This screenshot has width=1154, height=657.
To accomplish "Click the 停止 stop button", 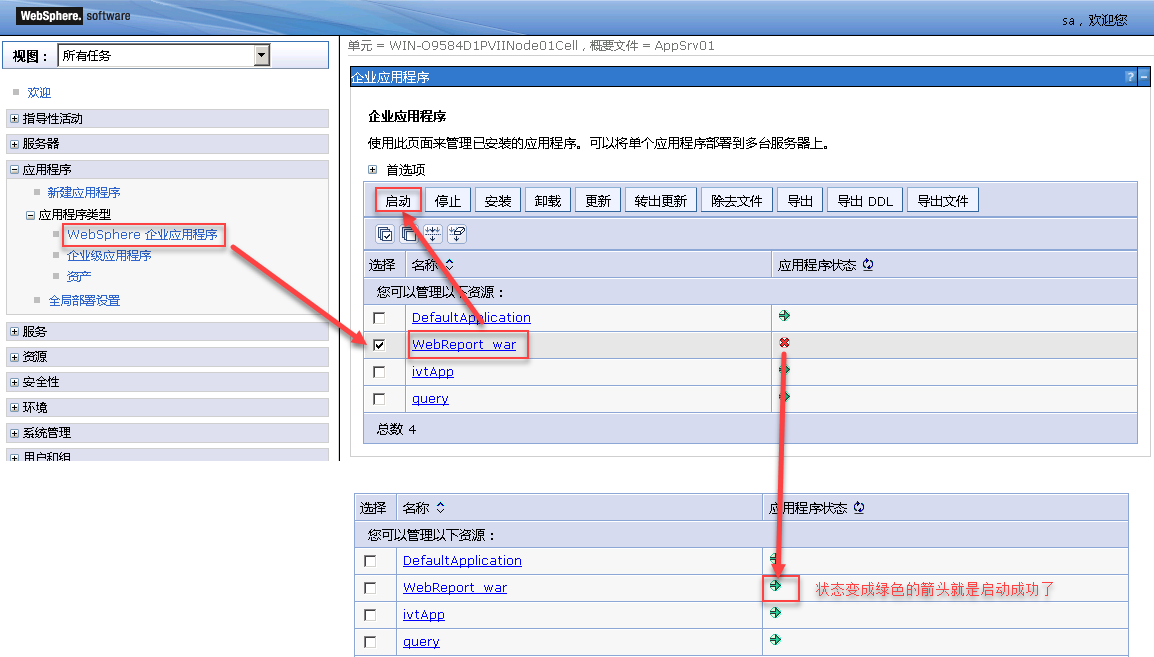I will pos(447,200).
